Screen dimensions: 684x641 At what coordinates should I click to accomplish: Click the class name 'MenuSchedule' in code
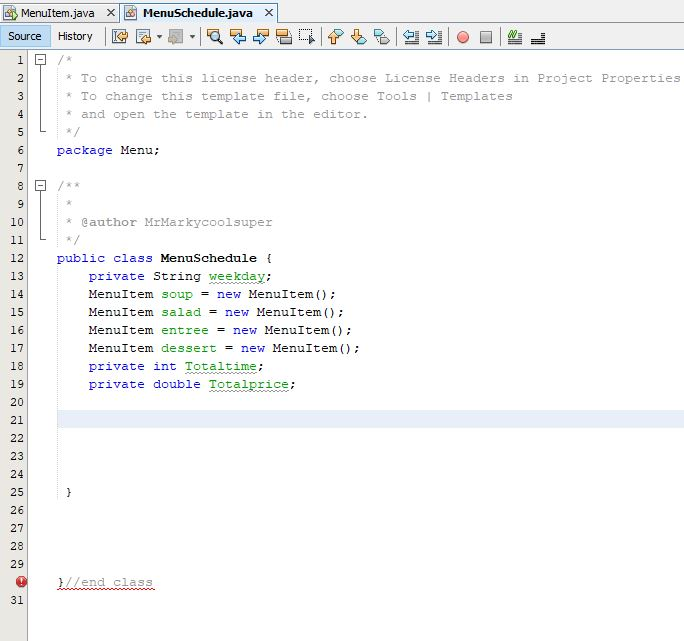pos(209,258)
